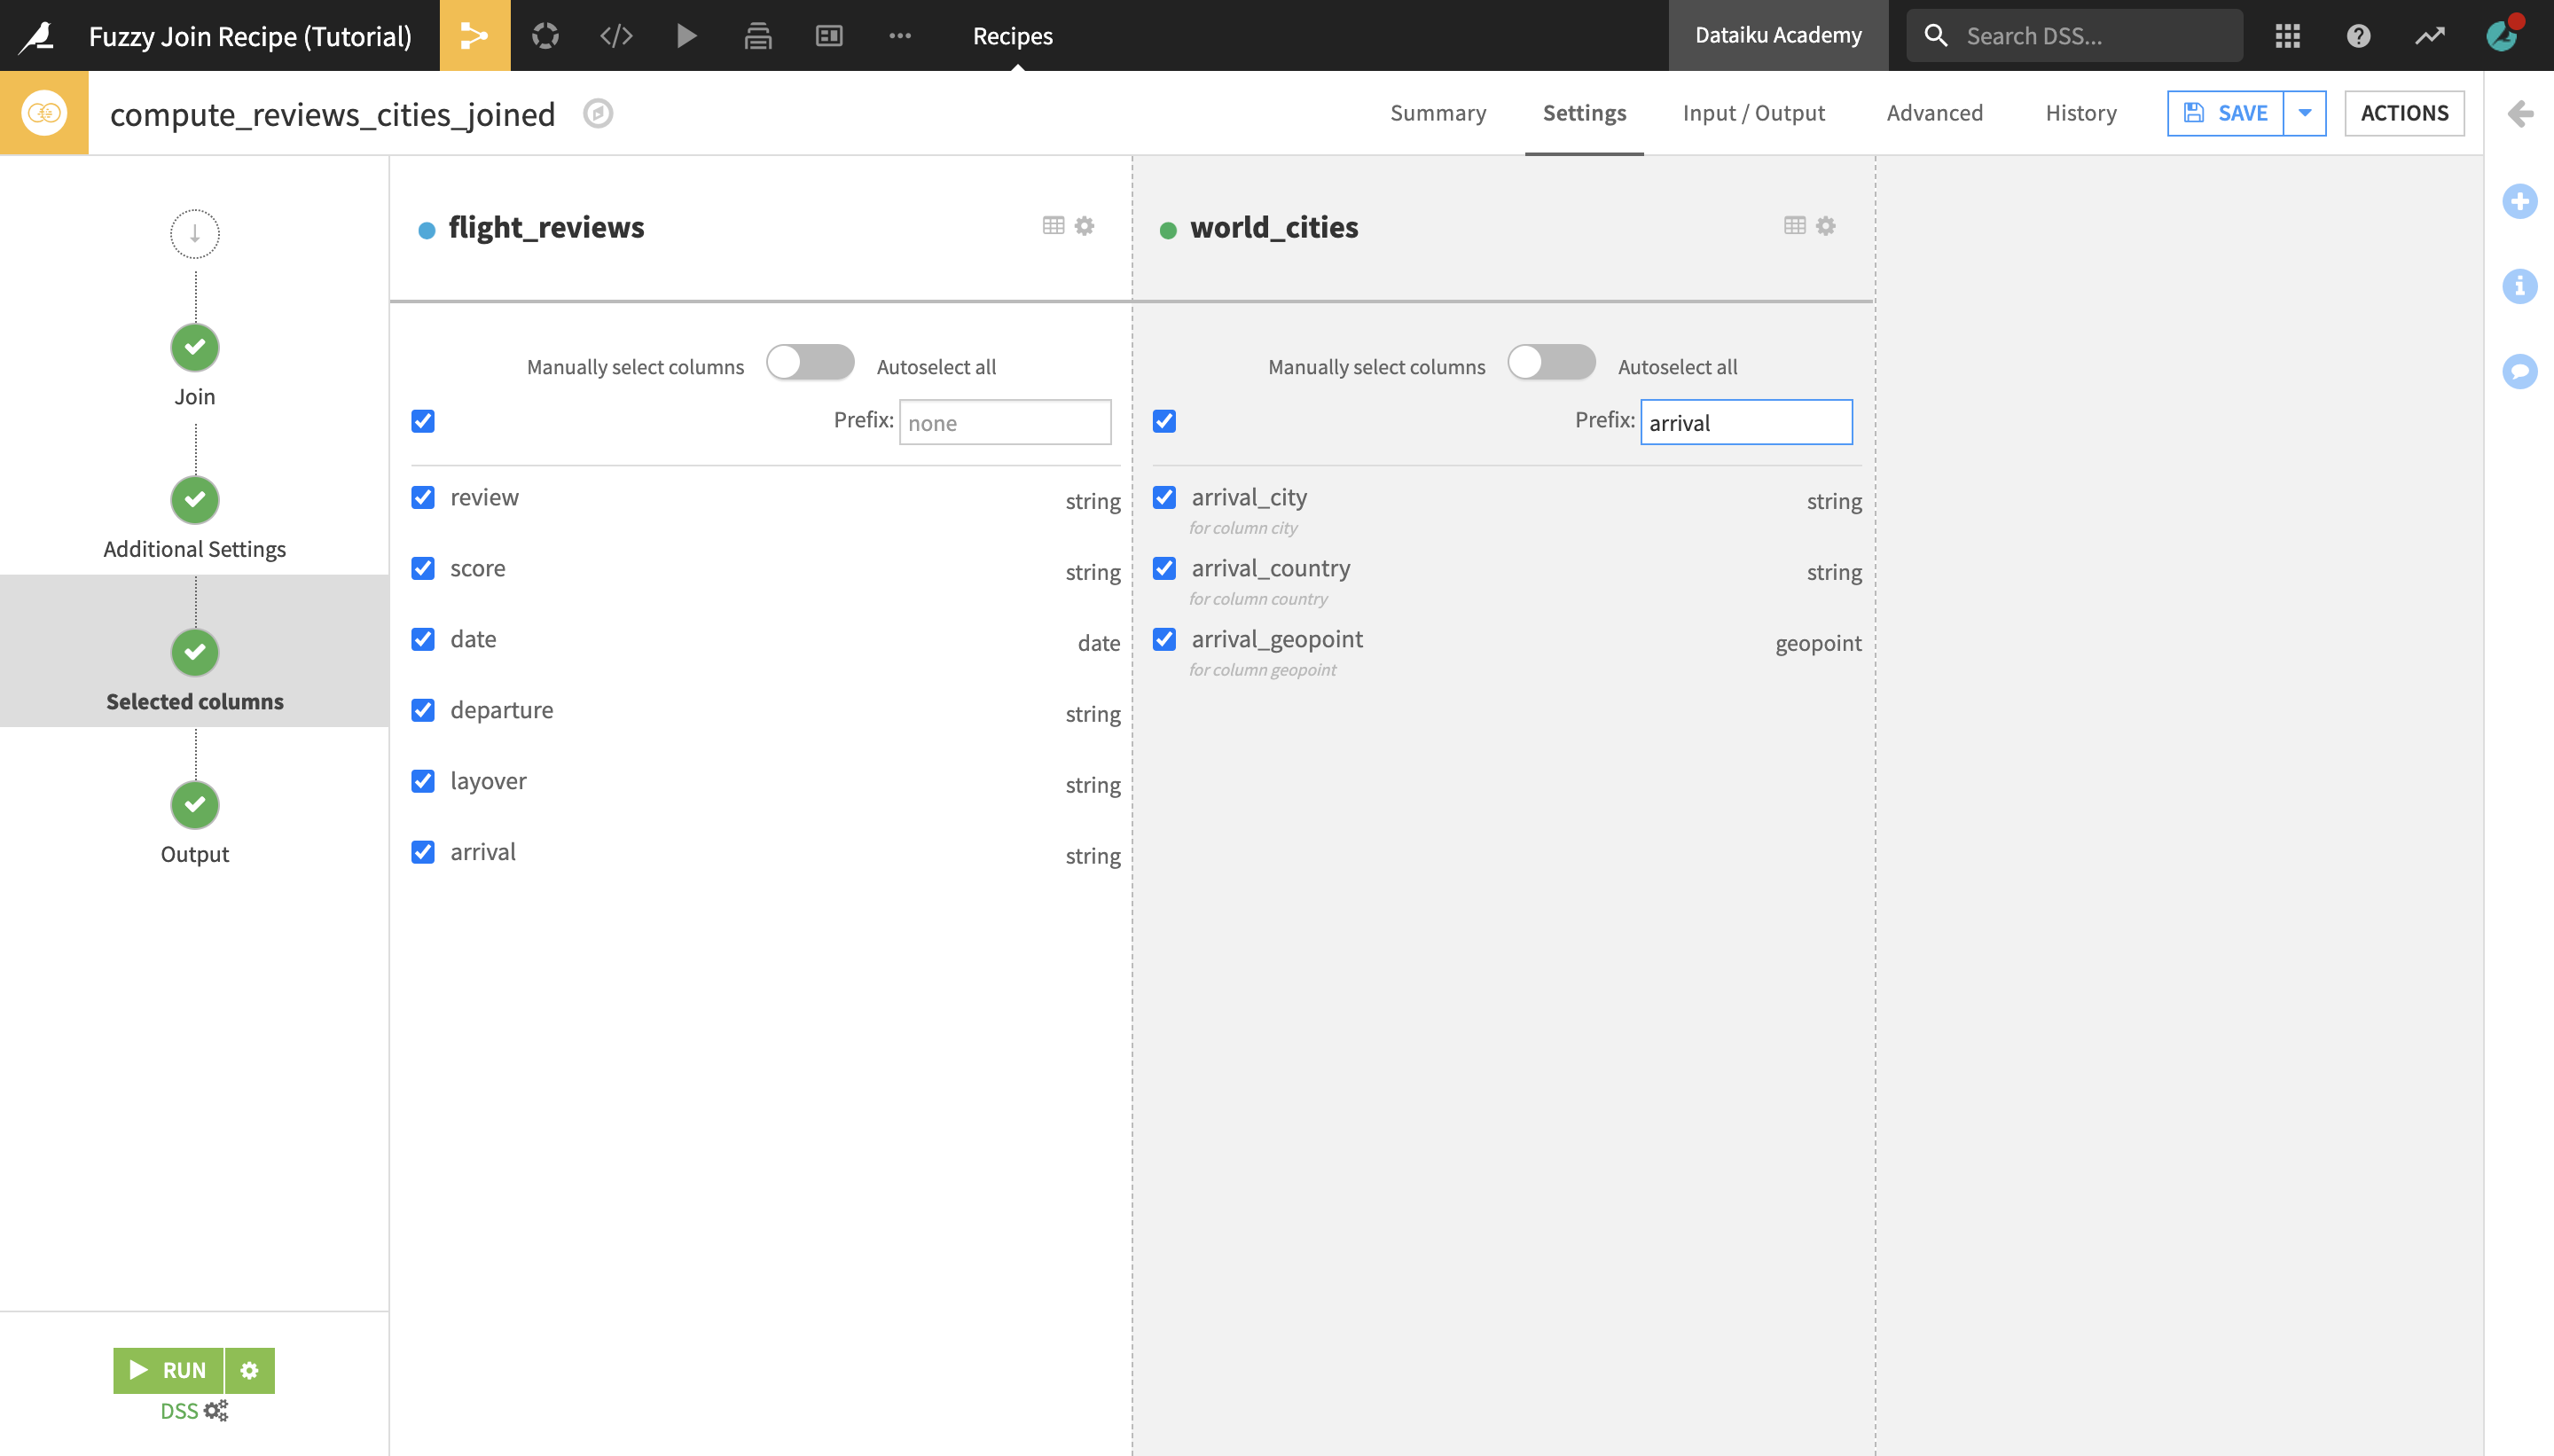The width and height of the screenshot is (2554, 1456).
Task: Switch to the Input / Output tab
Action: 1752,113
